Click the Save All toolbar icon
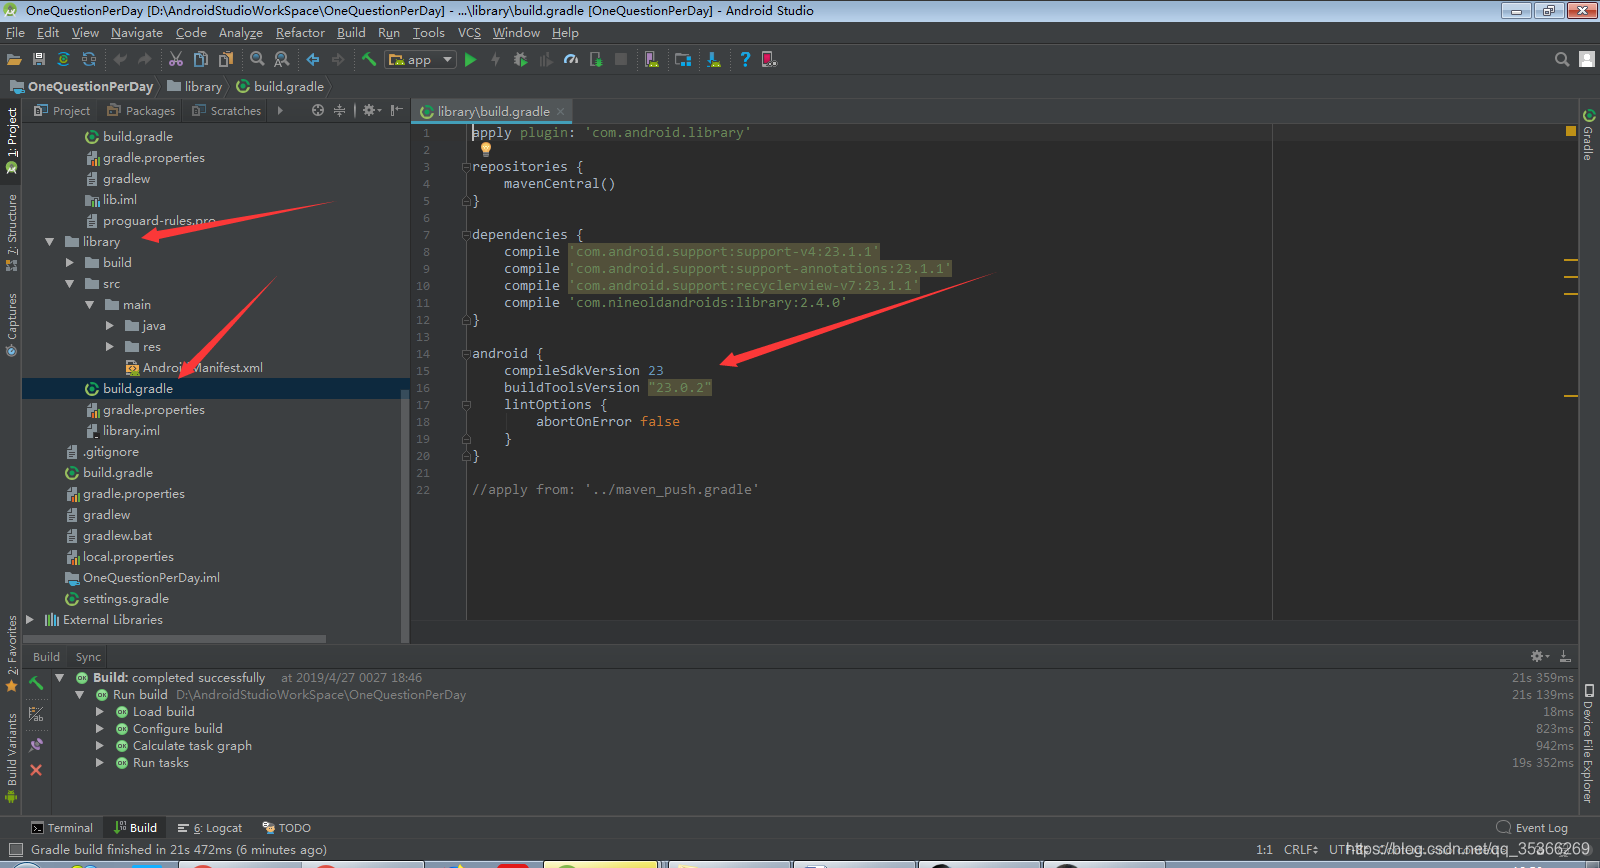This screenshot has height=868, width=1600. (x=39, y=60)
